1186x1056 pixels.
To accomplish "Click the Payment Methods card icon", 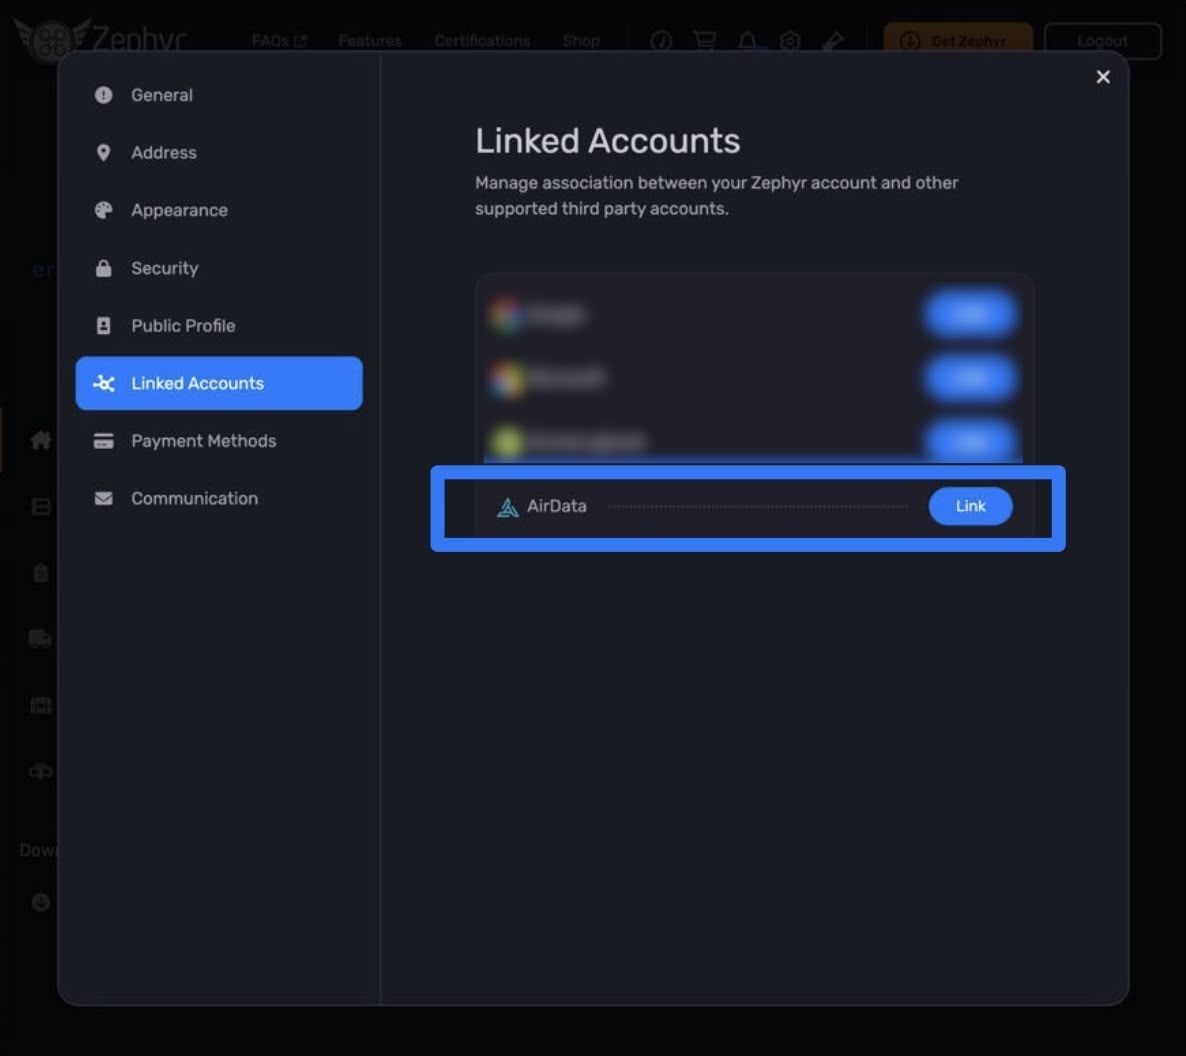I will [x=103, y=441].
